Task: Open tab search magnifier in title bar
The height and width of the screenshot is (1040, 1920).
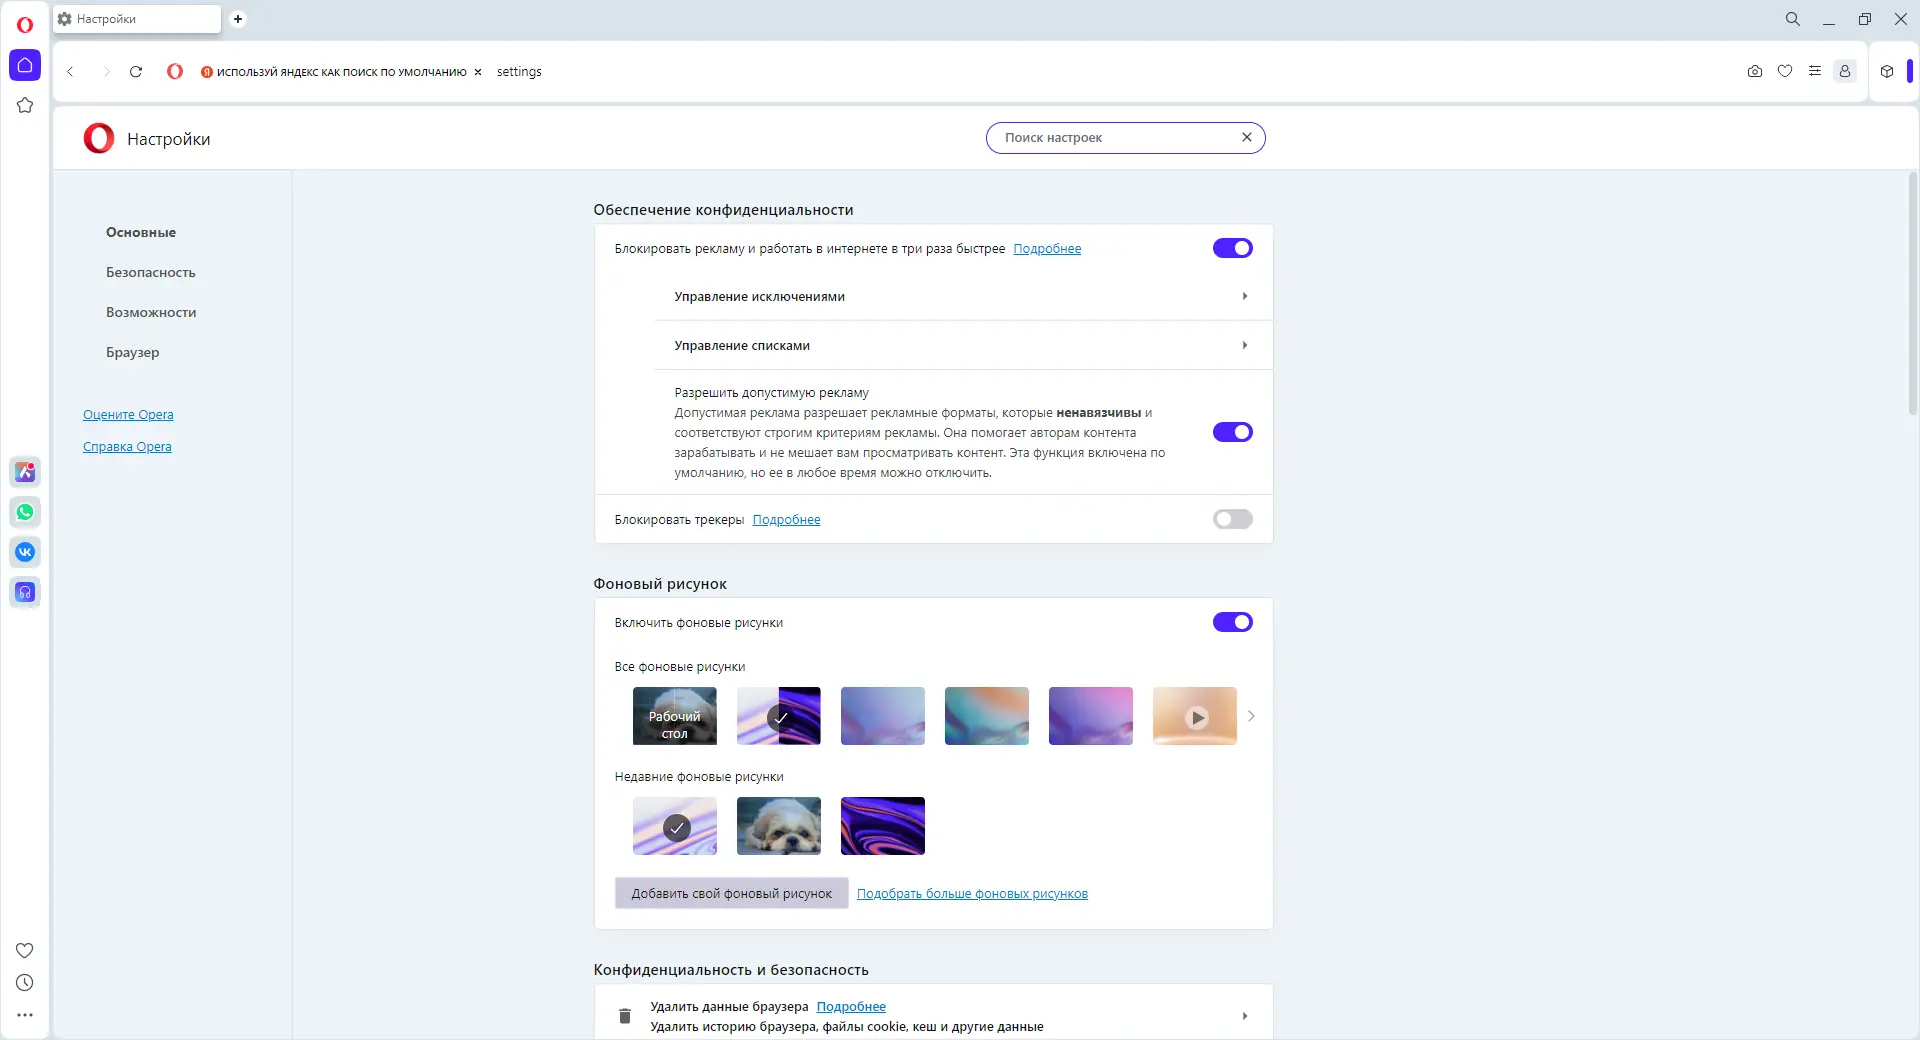Action: 1793,19
